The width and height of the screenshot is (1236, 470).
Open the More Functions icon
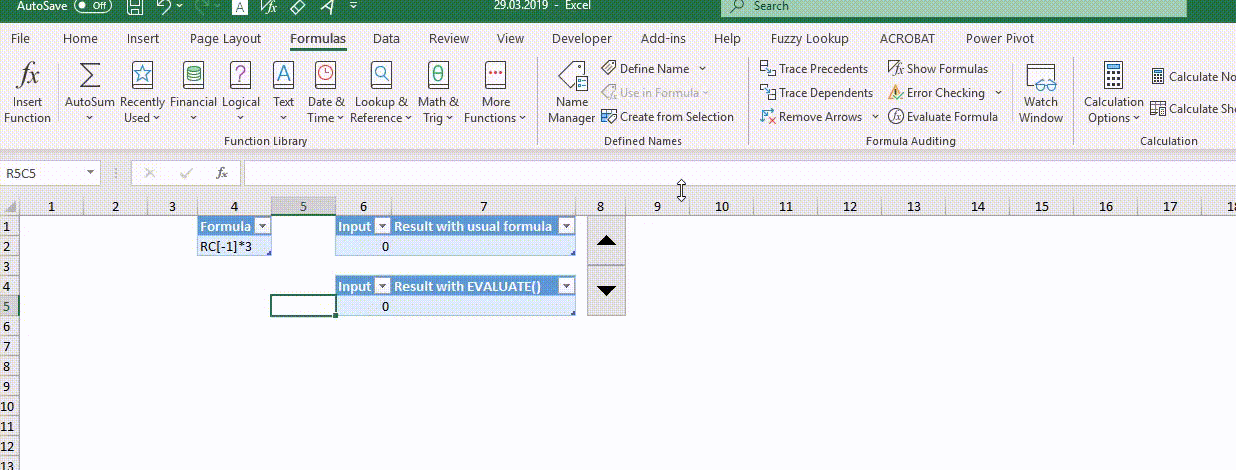coord(496,76)
